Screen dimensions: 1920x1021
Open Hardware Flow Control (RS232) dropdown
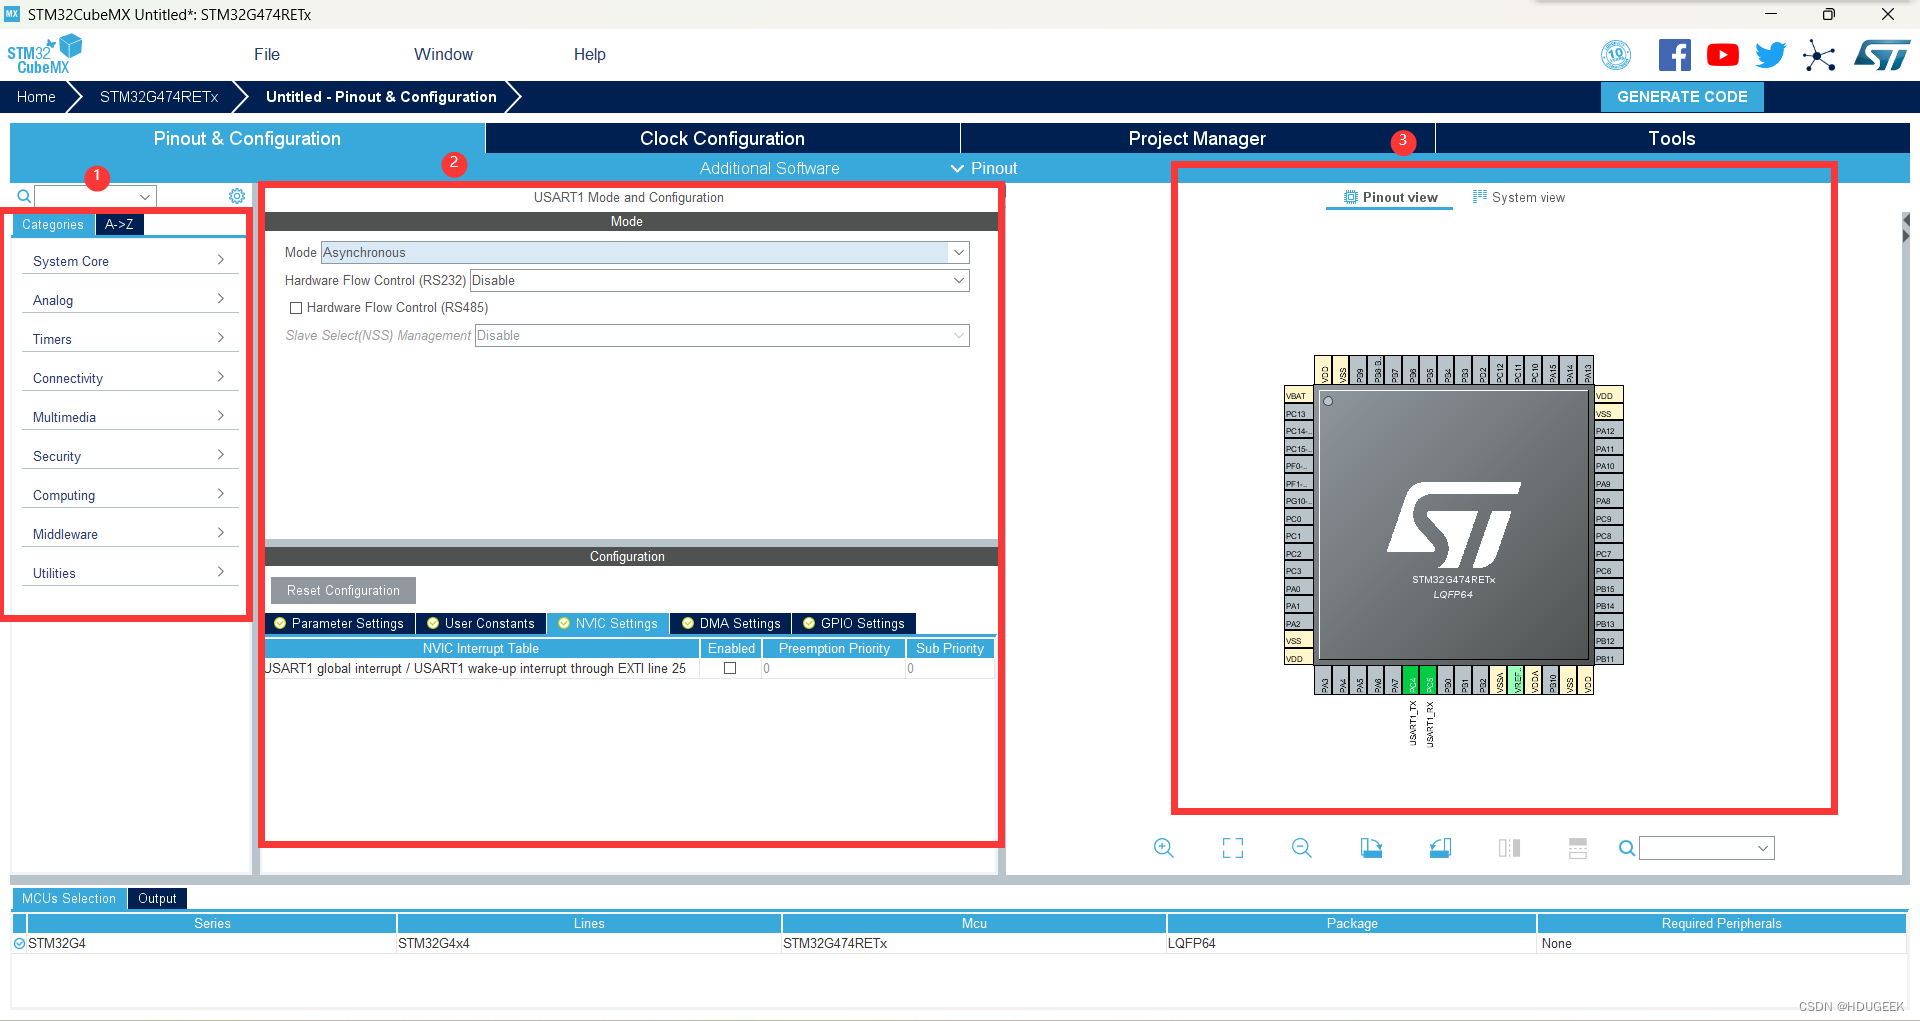pyautogui.click(x=719, y=280)
